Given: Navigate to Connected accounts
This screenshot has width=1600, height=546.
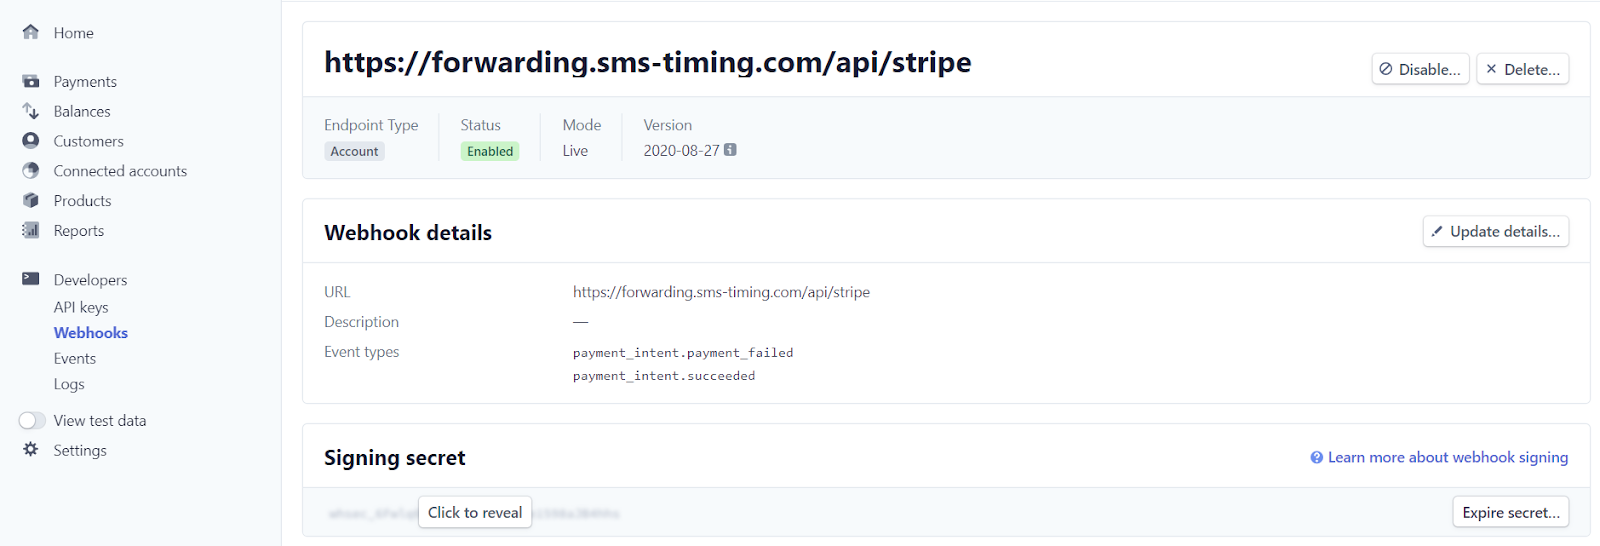Looking at the screenshot, I should (x=120, y=171).
